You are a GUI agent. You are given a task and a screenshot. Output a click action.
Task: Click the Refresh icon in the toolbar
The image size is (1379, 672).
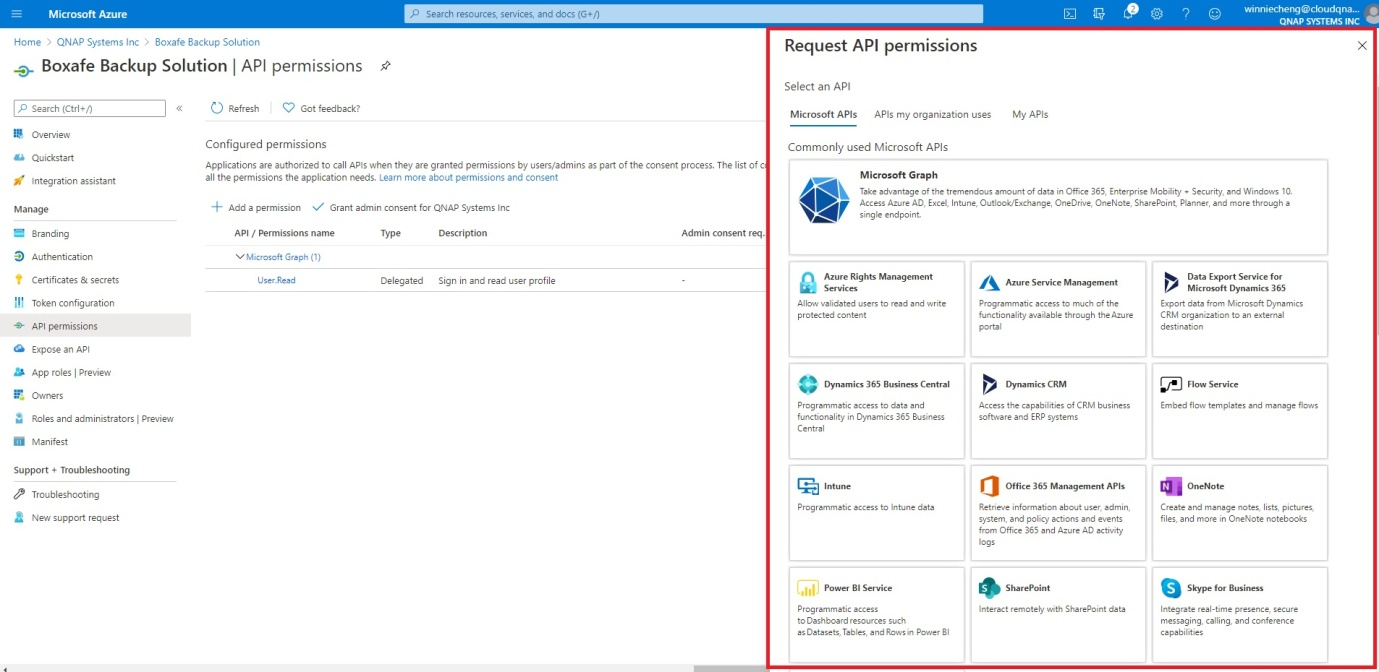pos(217,108)
